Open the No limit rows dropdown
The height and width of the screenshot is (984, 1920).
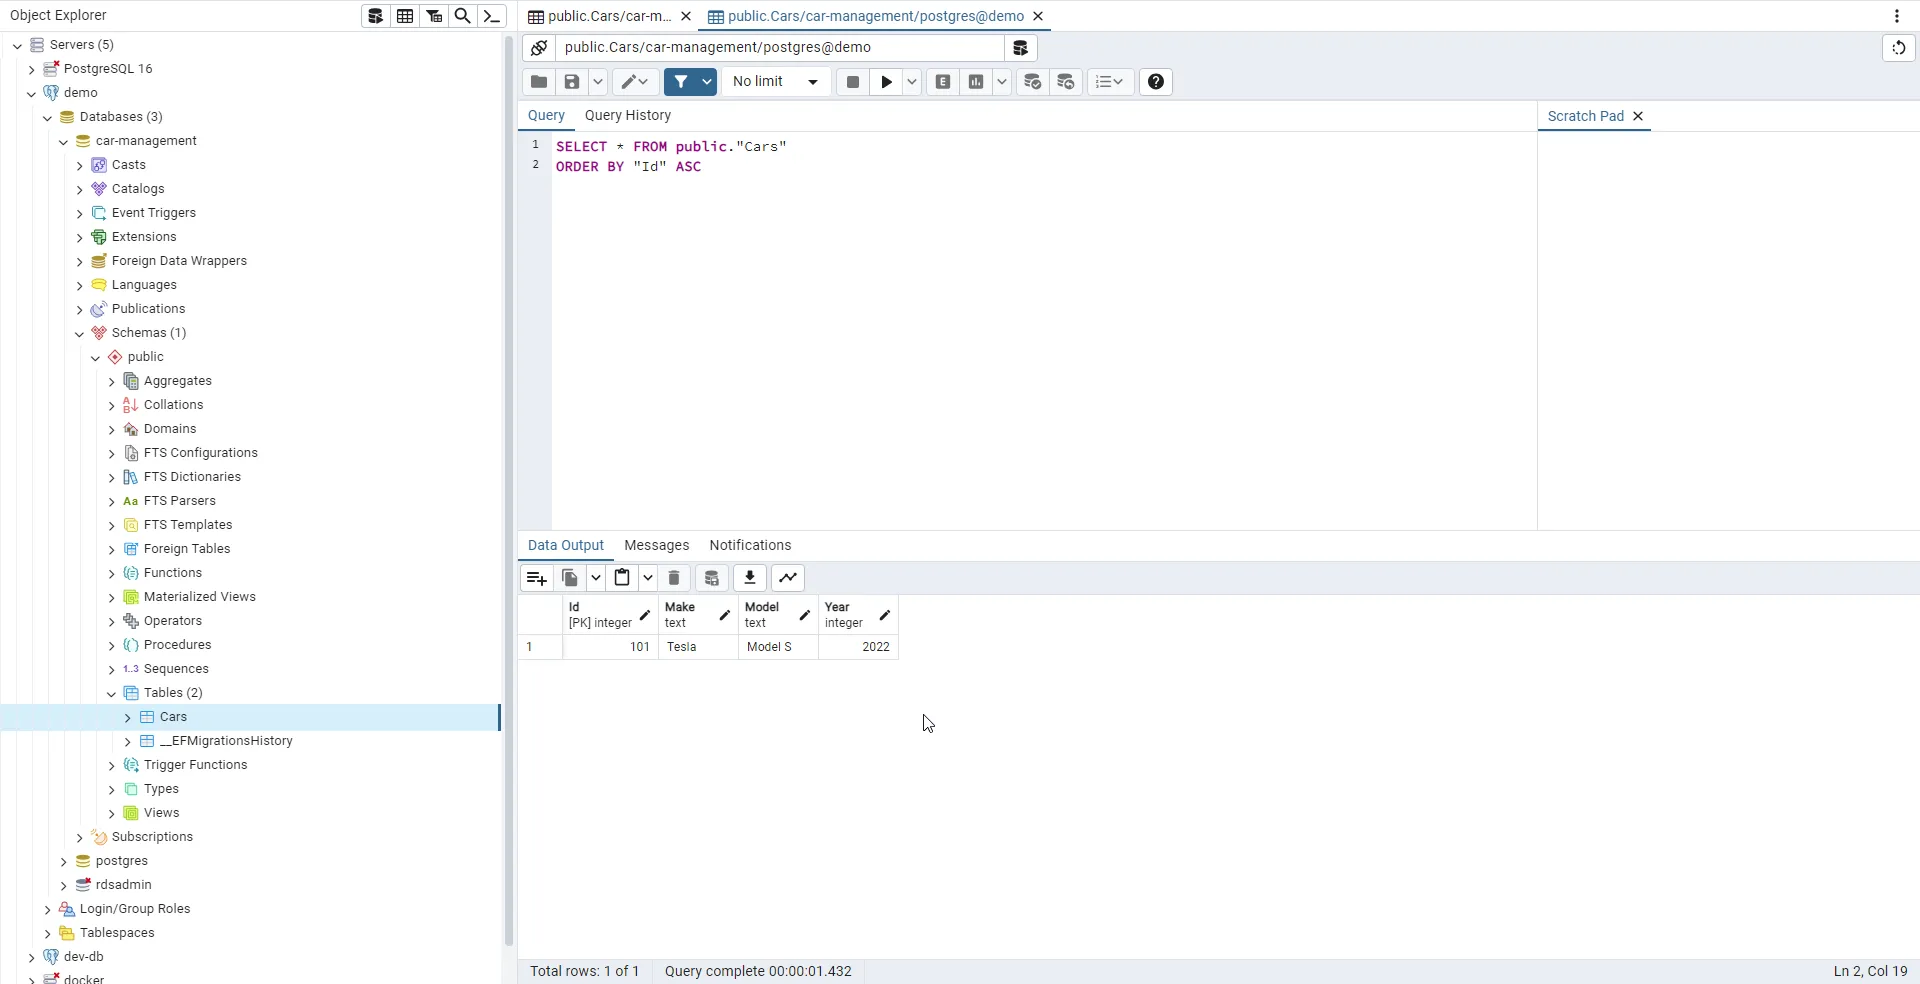[776, 82]
